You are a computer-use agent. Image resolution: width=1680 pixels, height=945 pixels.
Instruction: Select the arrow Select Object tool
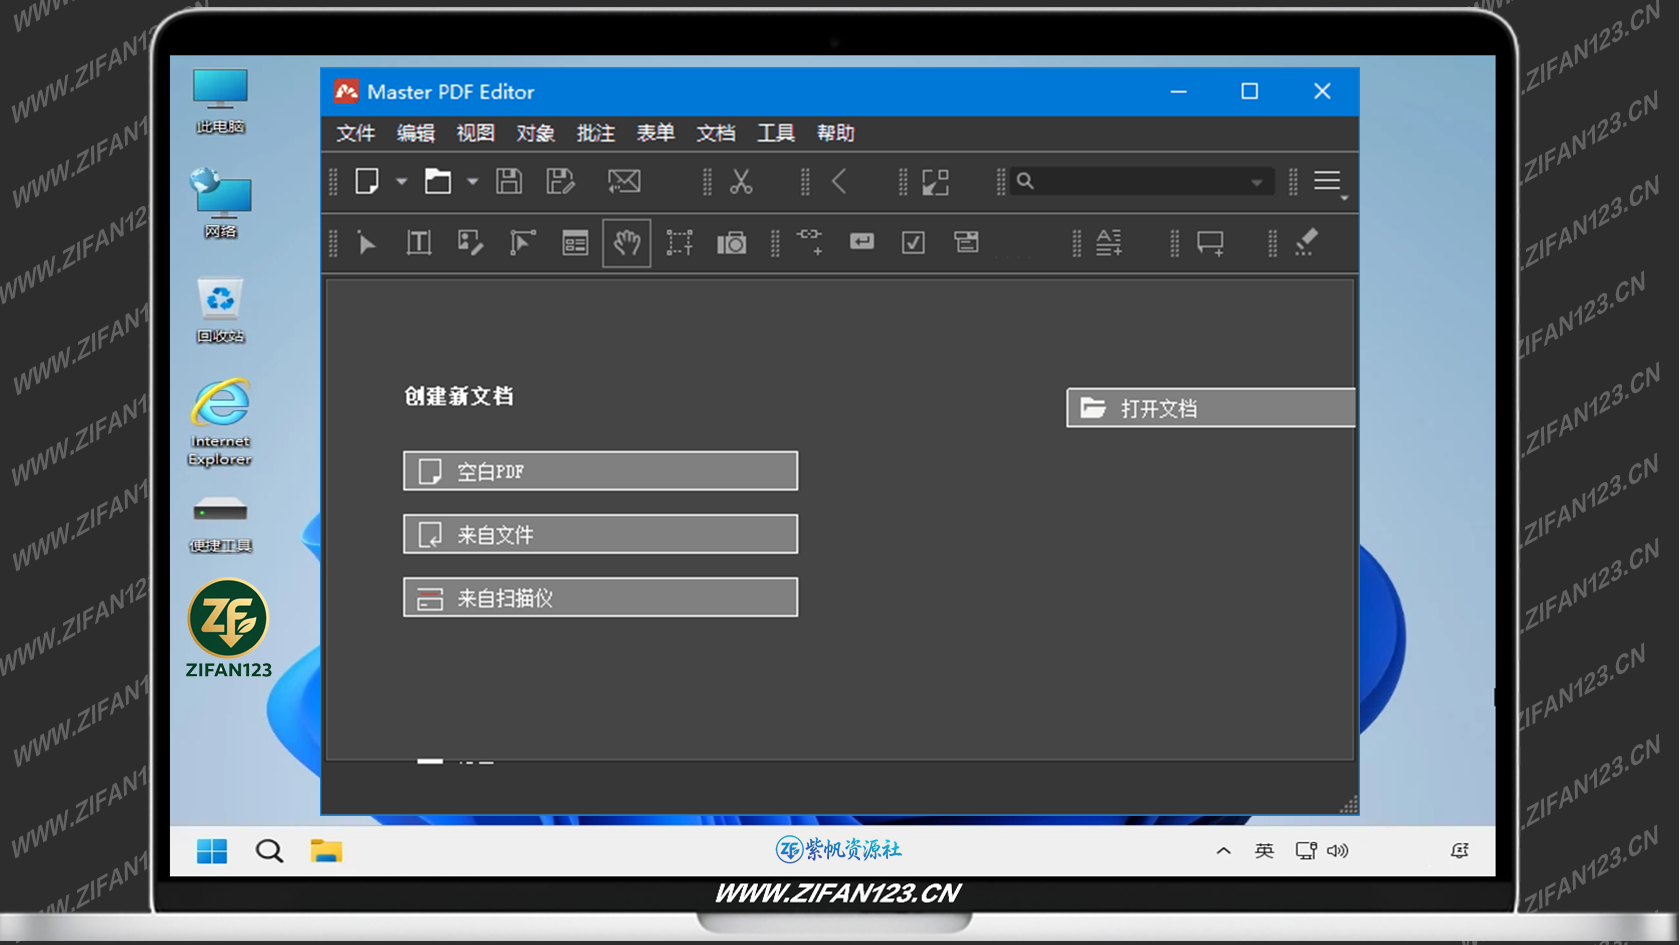367,243
